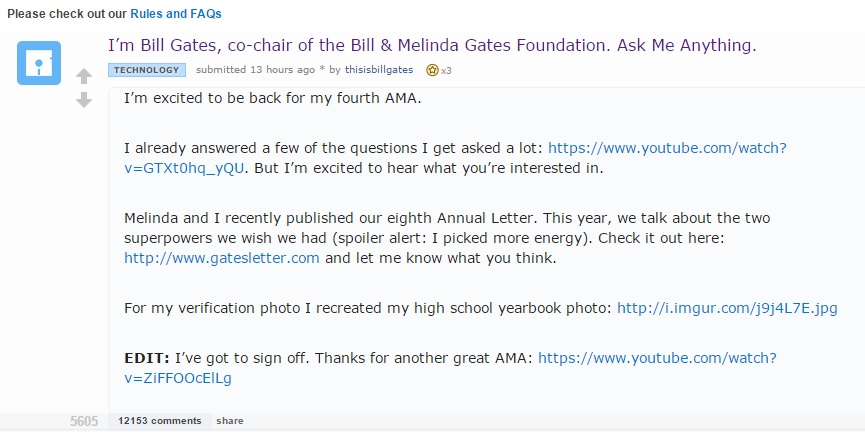Open the Bill Gates AMA post title

click(x=432, y=46)
